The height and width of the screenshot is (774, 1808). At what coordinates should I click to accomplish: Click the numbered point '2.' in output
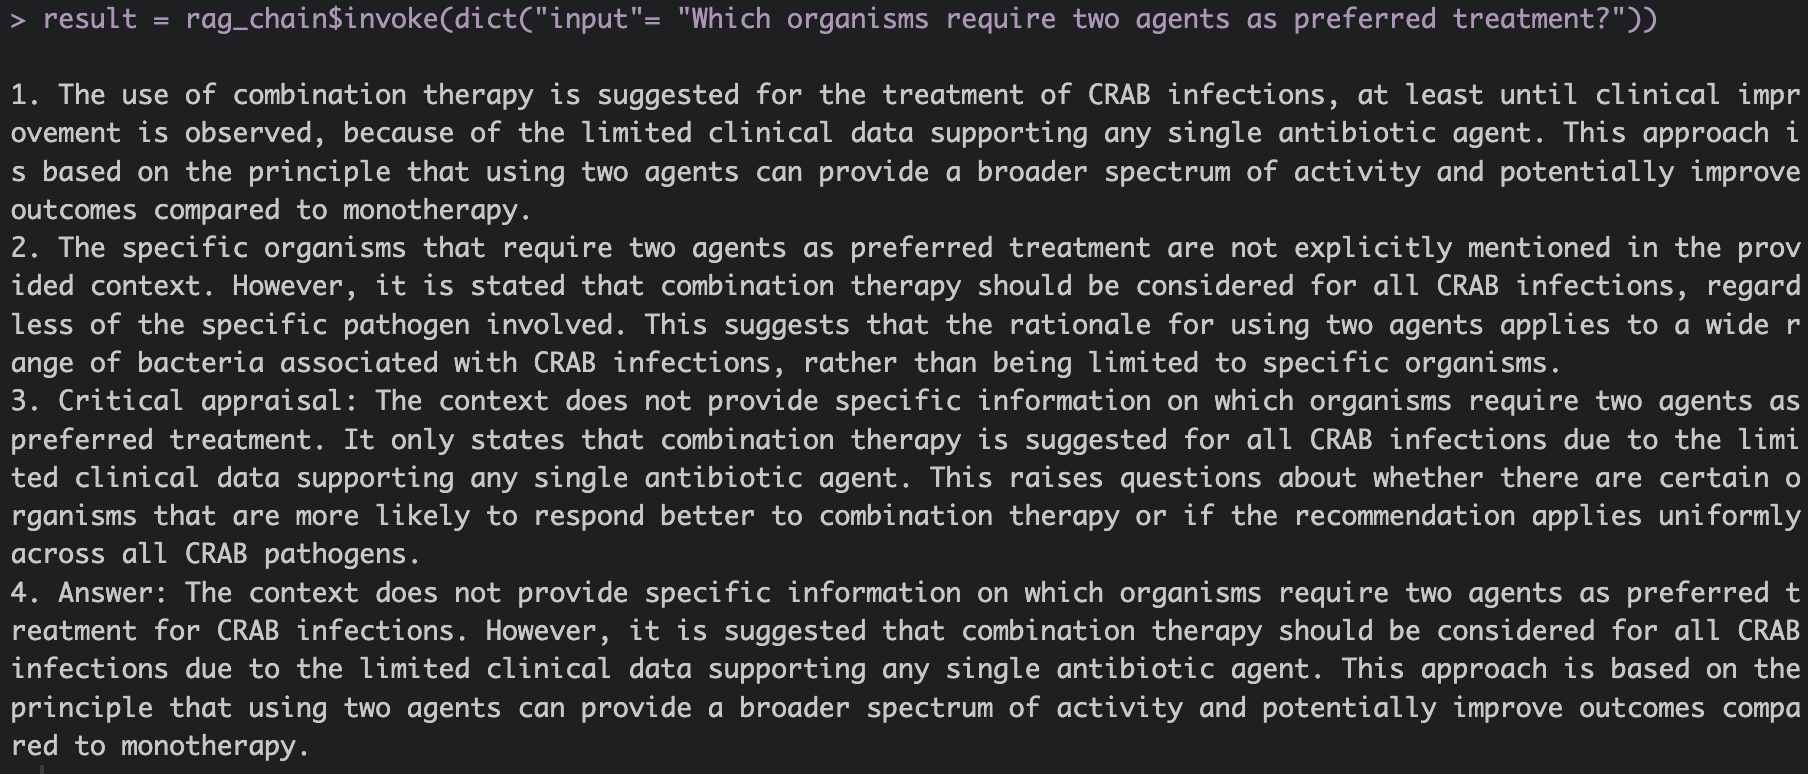[26, 248]
